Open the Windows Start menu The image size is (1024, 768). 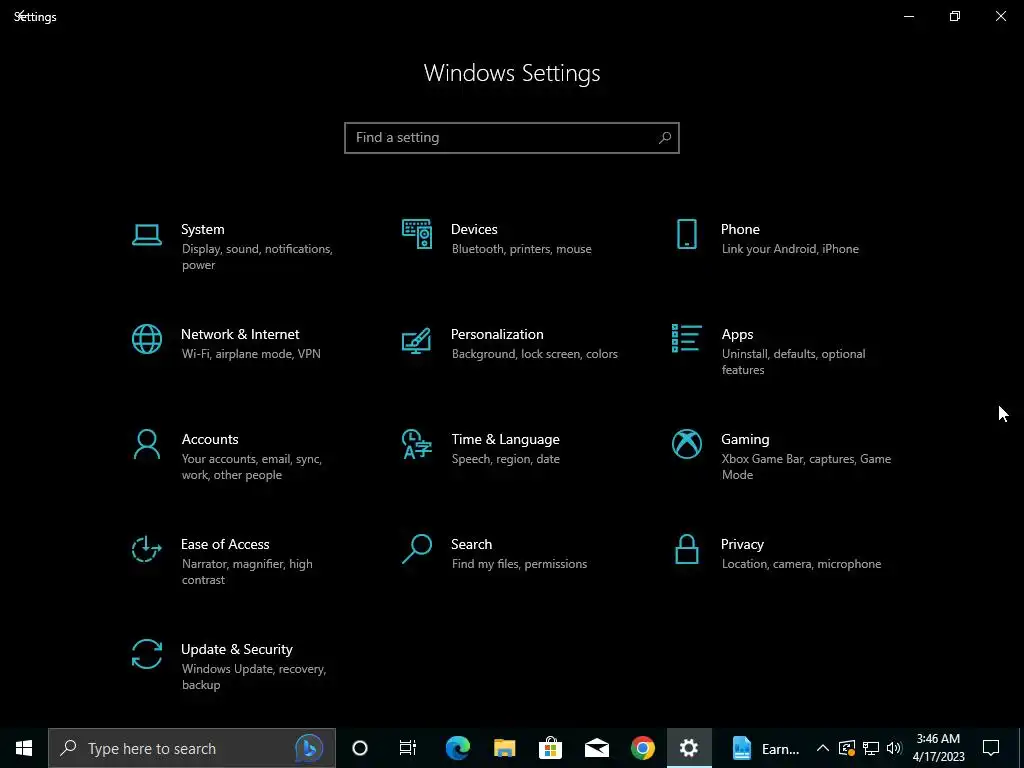24,748
